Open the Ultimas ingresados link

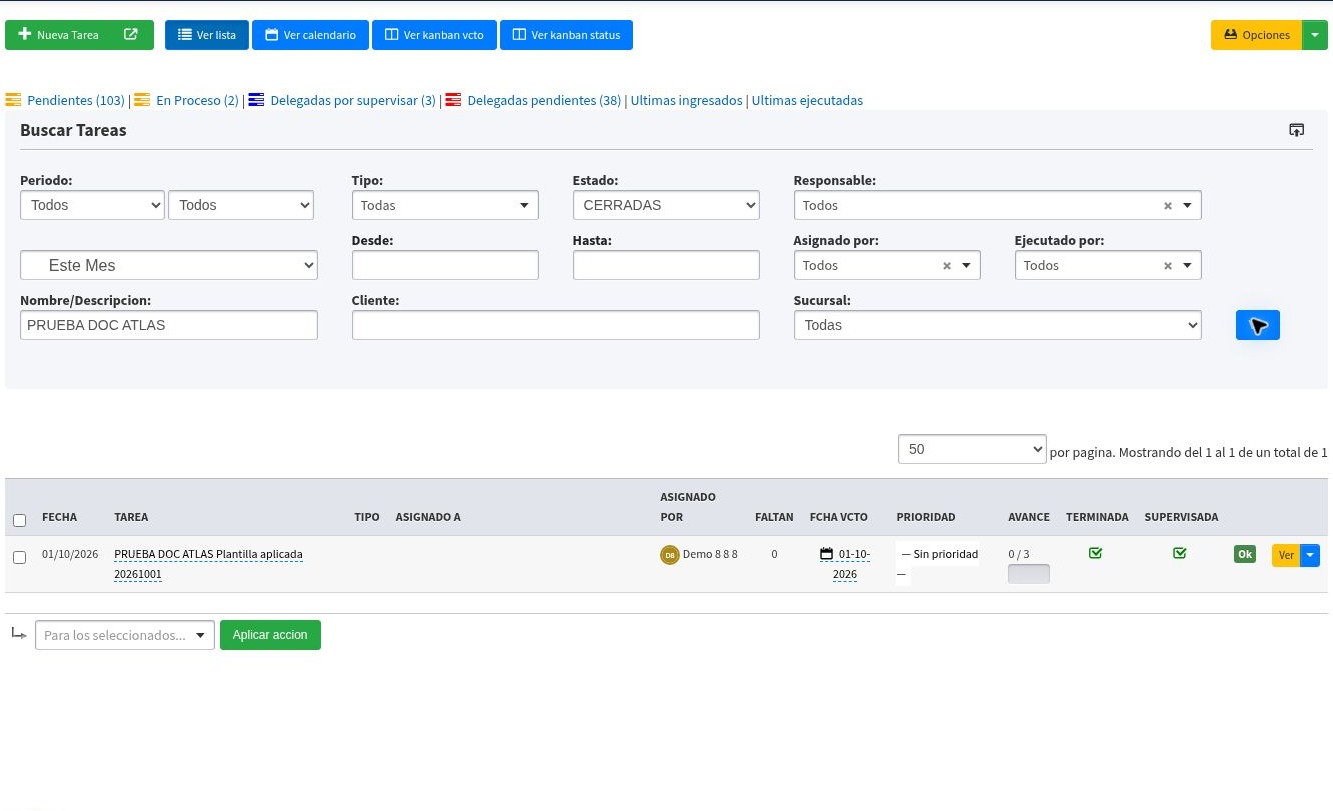[687, 100]
